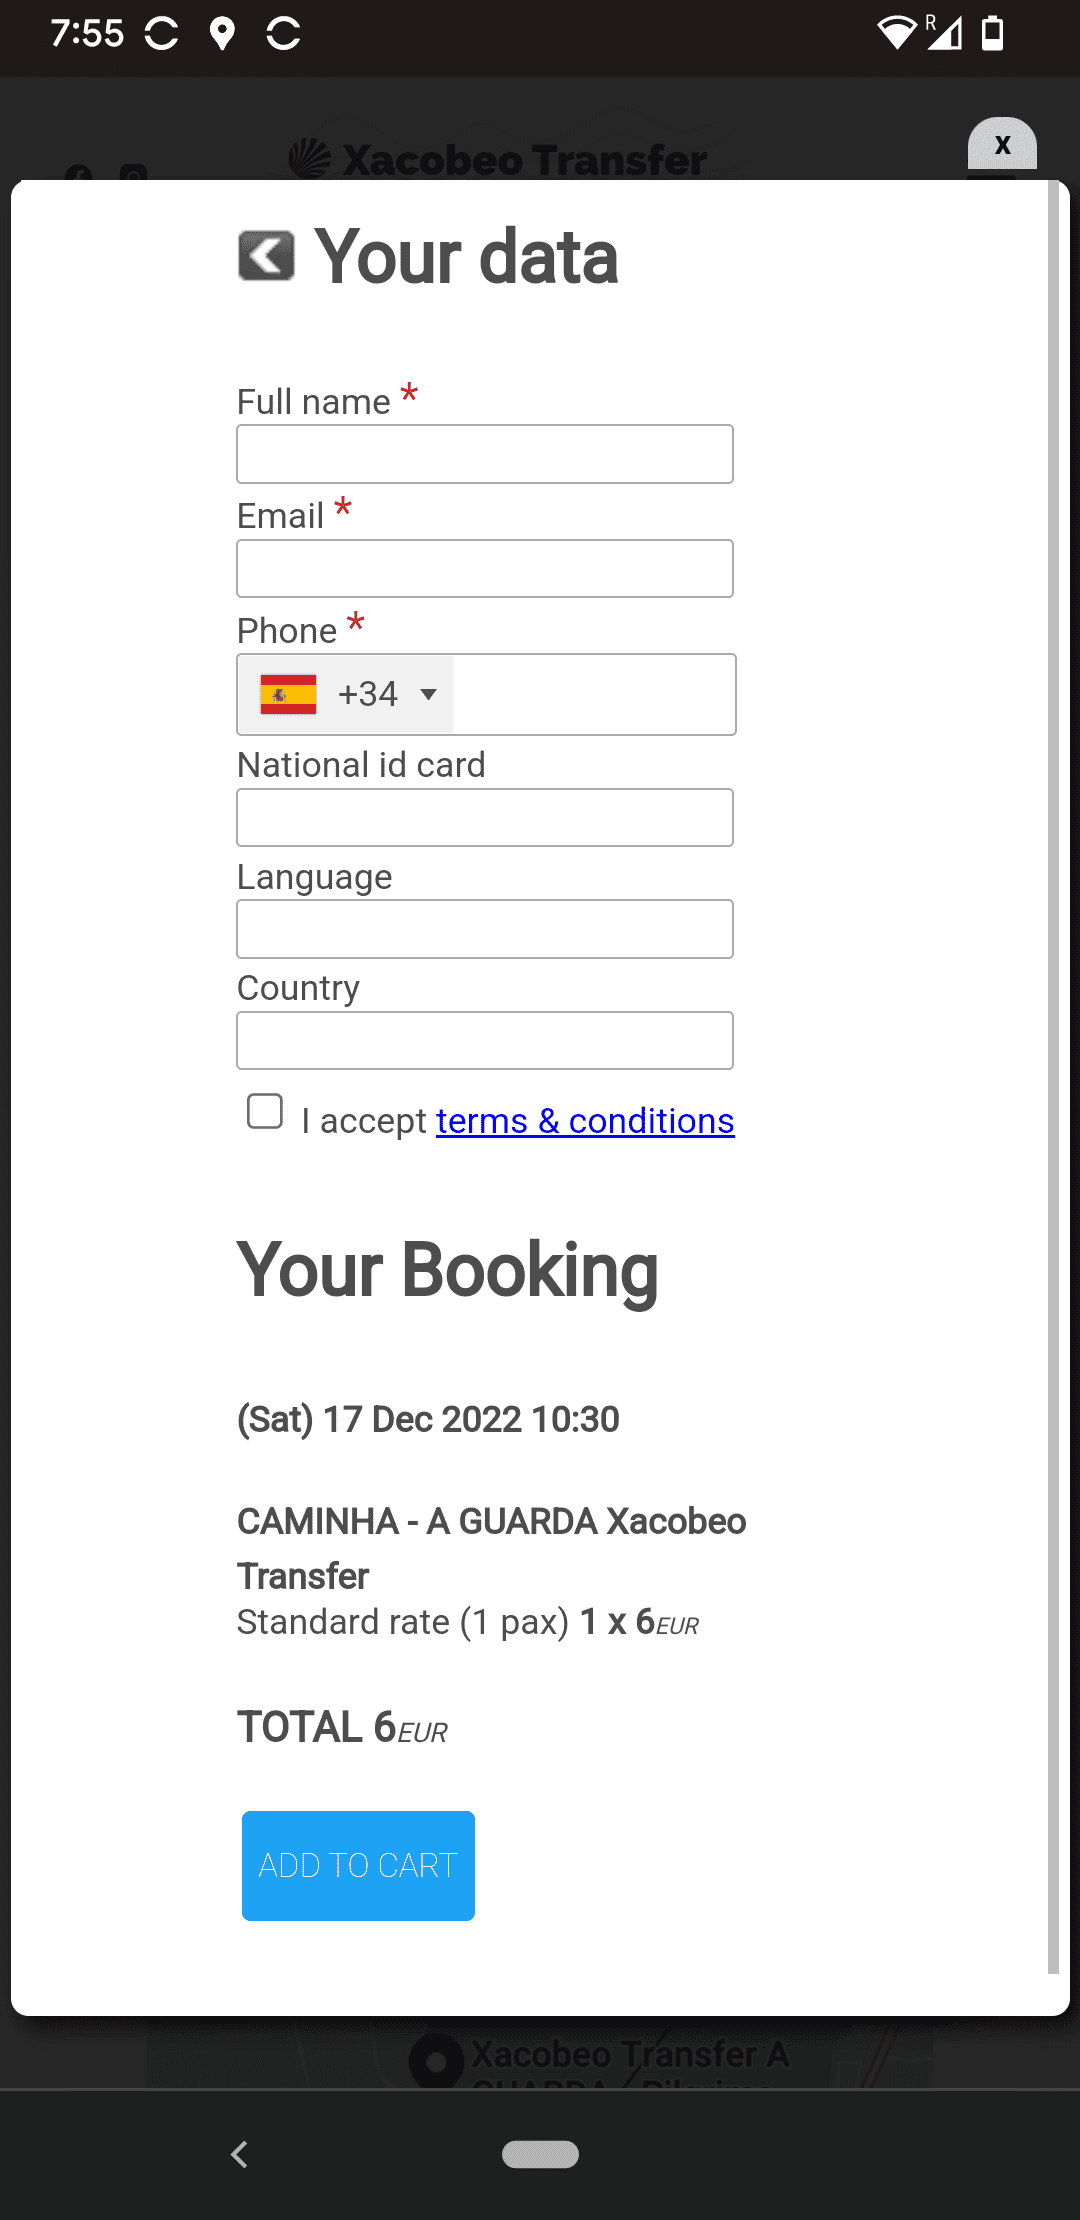Screen dimensions: 1080x2220
Task: Click the popup's vertical scrollbar
Action: click(1052, 1078)
